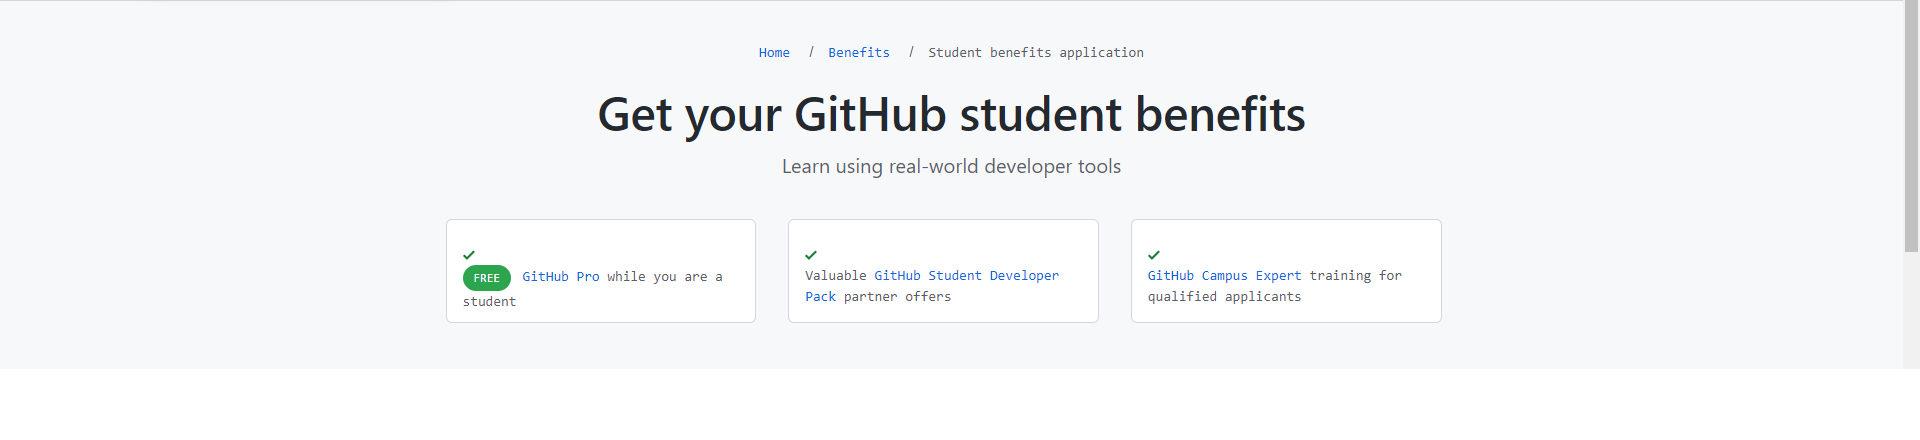The height and width of the screenshot is (440, 1920).
Task: Click the blank white area below the banner
Action: click(x=950, y=405)
